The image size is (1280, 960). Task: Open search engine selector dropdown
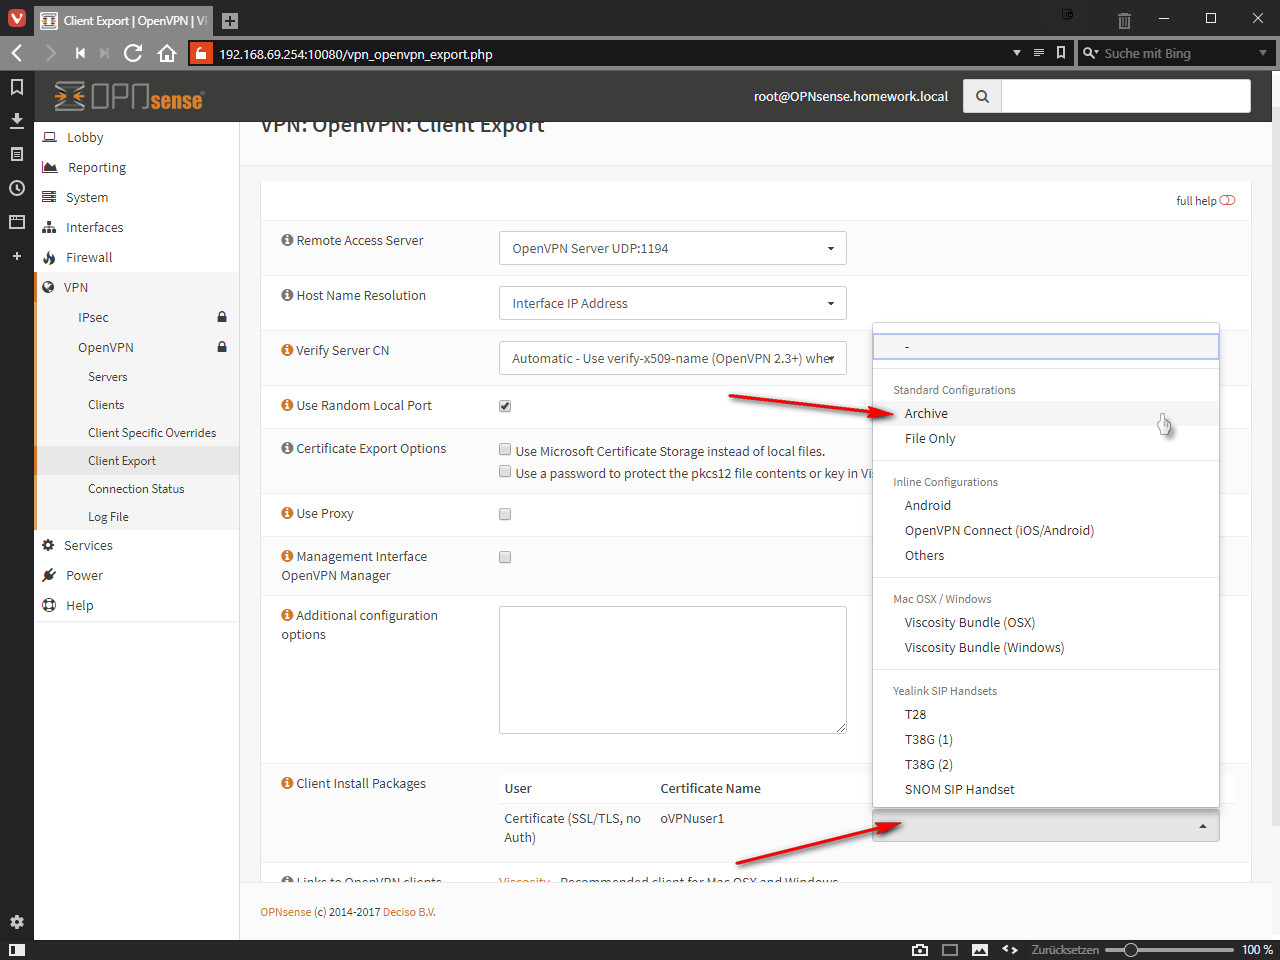1090,53
